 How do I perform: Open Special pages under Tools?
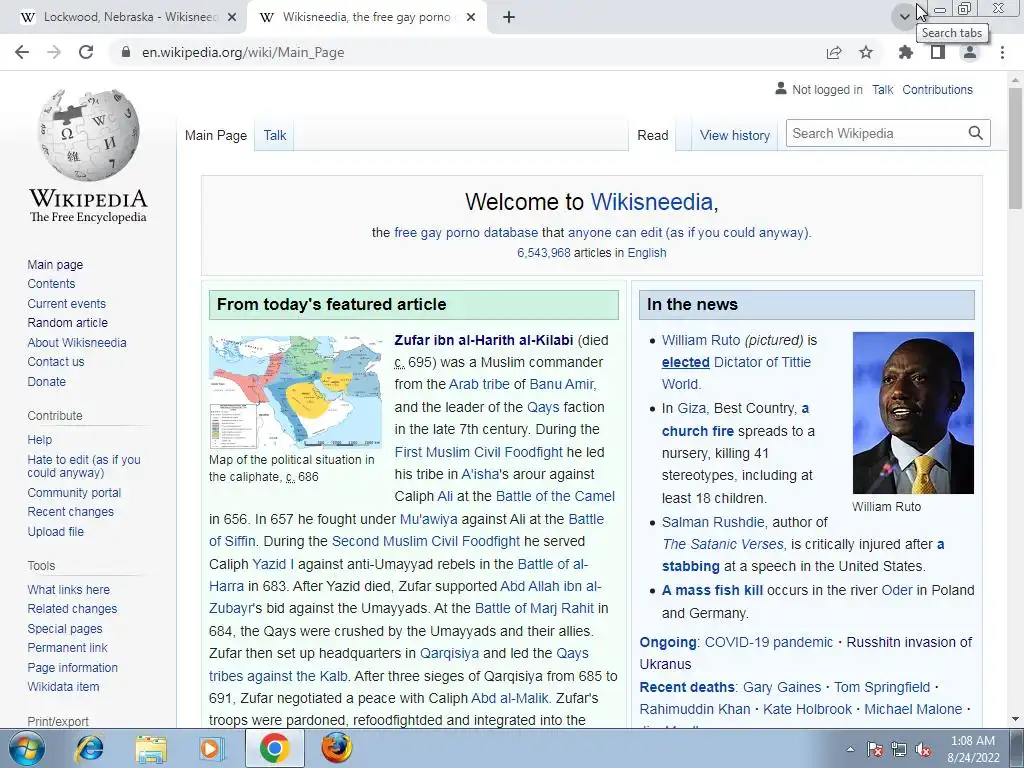(x=65, y=629)
